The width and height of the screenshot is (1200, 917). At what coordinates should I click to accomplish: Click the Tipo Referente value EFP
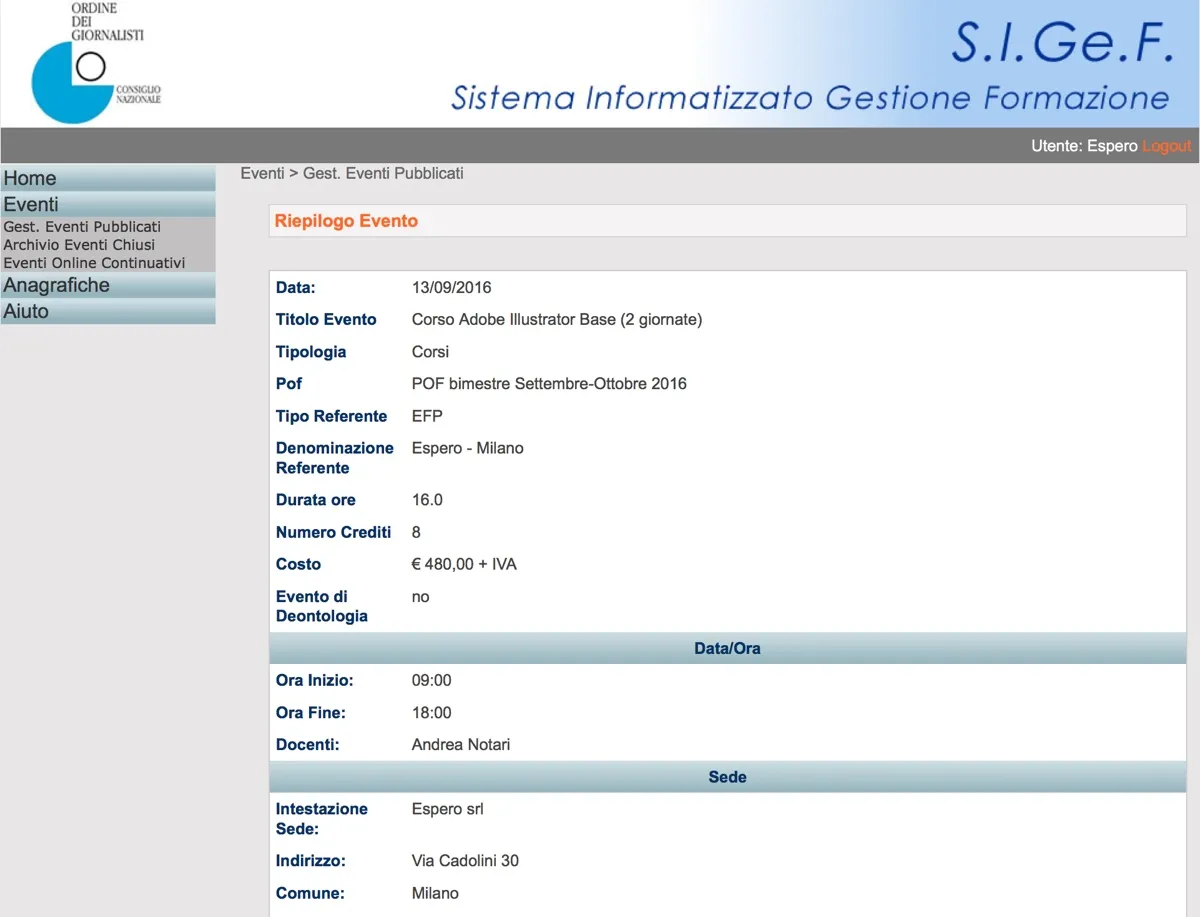427,416
